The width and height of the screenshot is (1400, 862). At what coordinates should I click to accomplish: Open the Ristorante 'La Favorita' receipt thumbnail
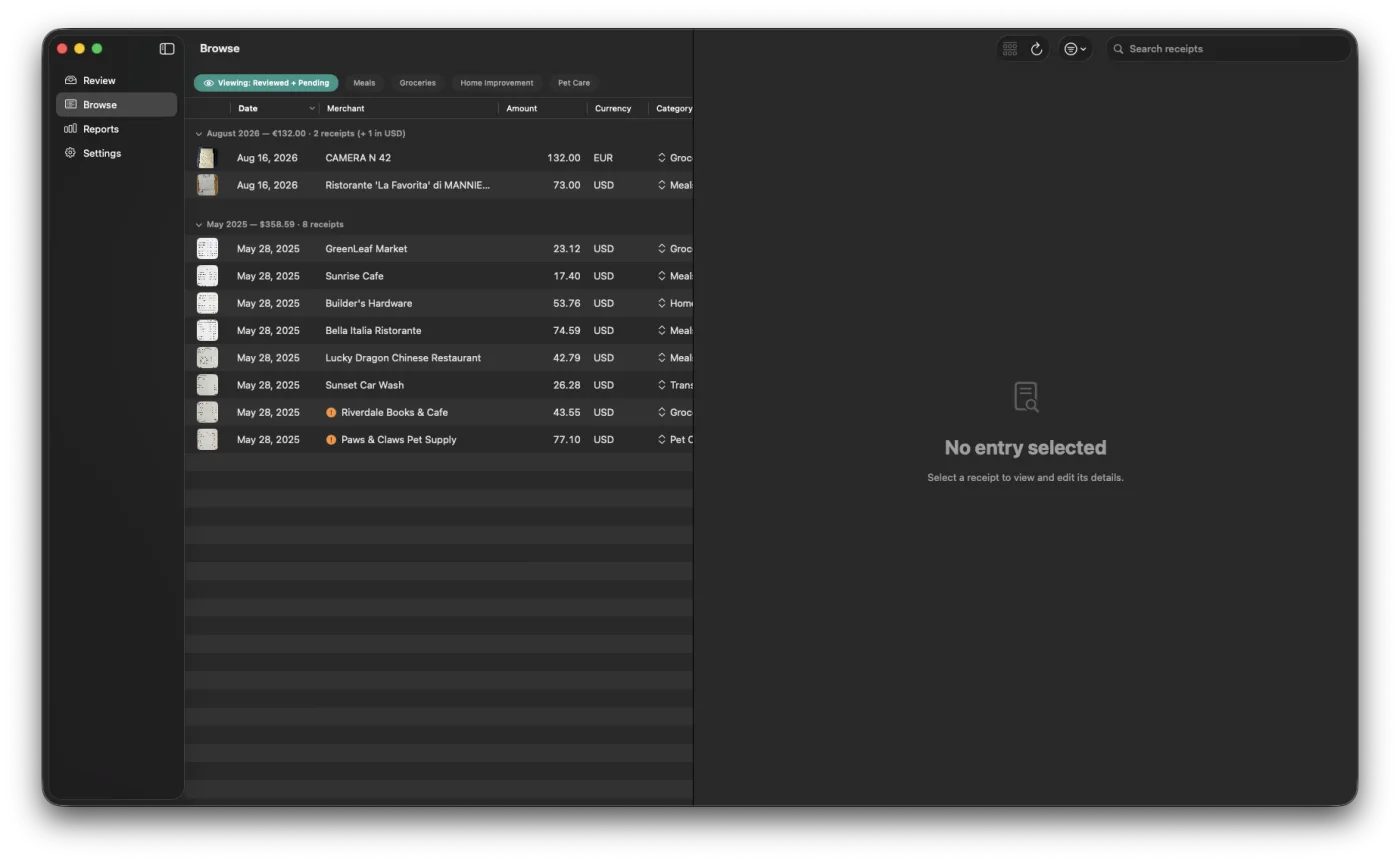tap(207, 185)
